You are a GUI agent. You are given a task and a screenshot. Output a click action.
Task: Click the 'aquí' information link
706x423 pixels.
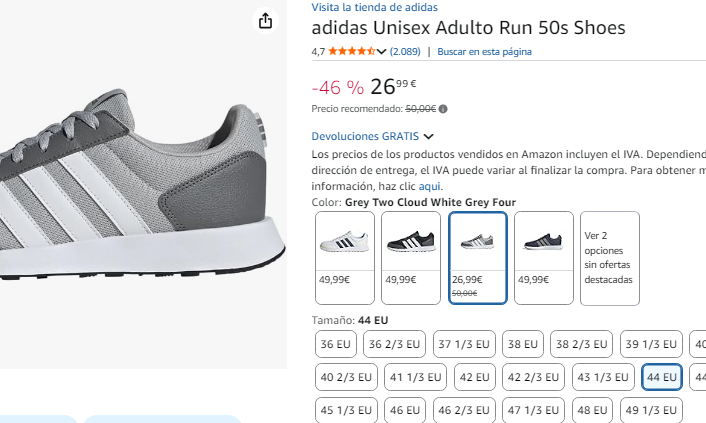coord(429,186)
